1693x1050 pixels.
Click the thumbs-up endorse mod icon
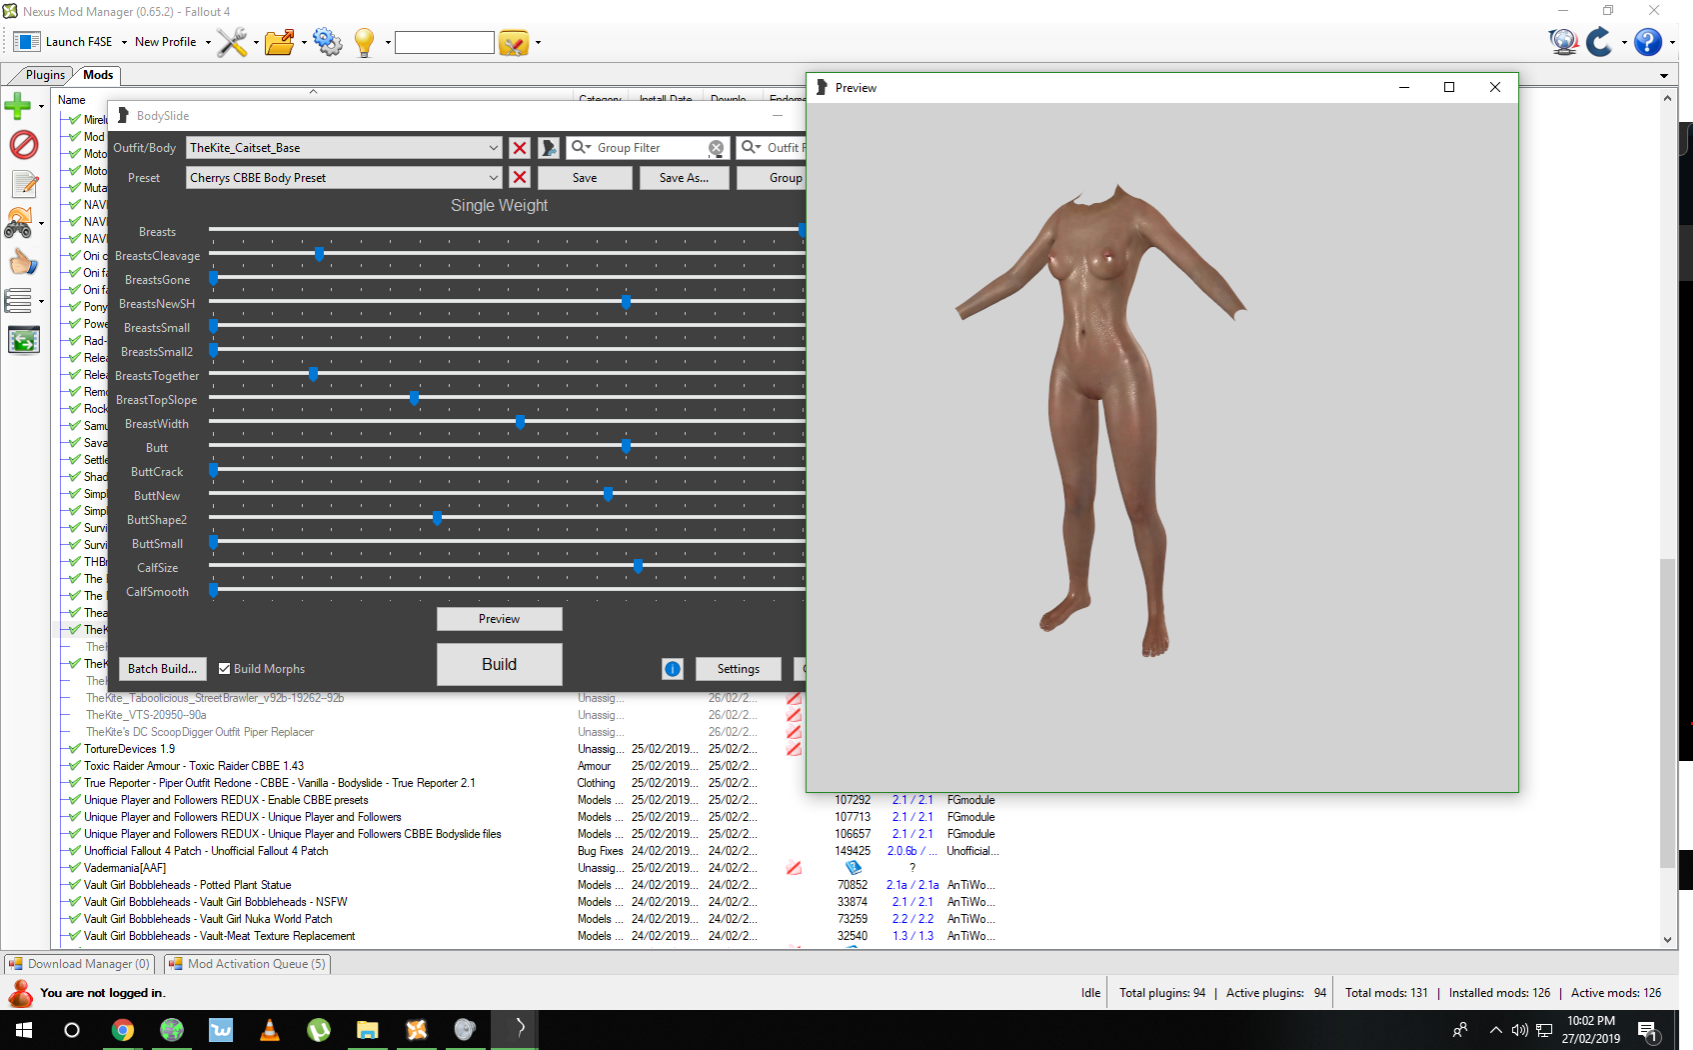click(x=23, y=262)
